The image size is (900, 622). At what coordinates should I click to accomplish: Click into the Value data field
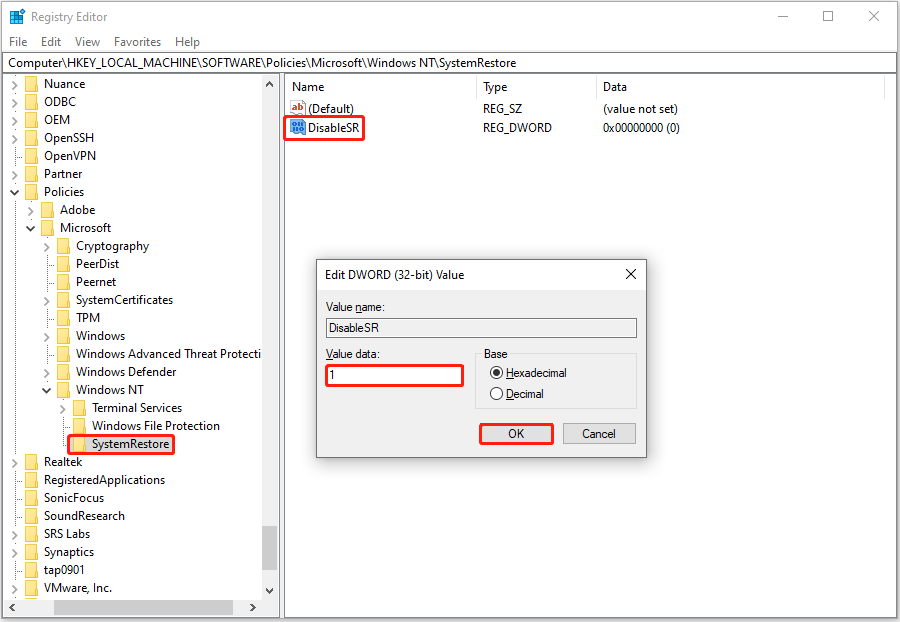coord(394,375)
